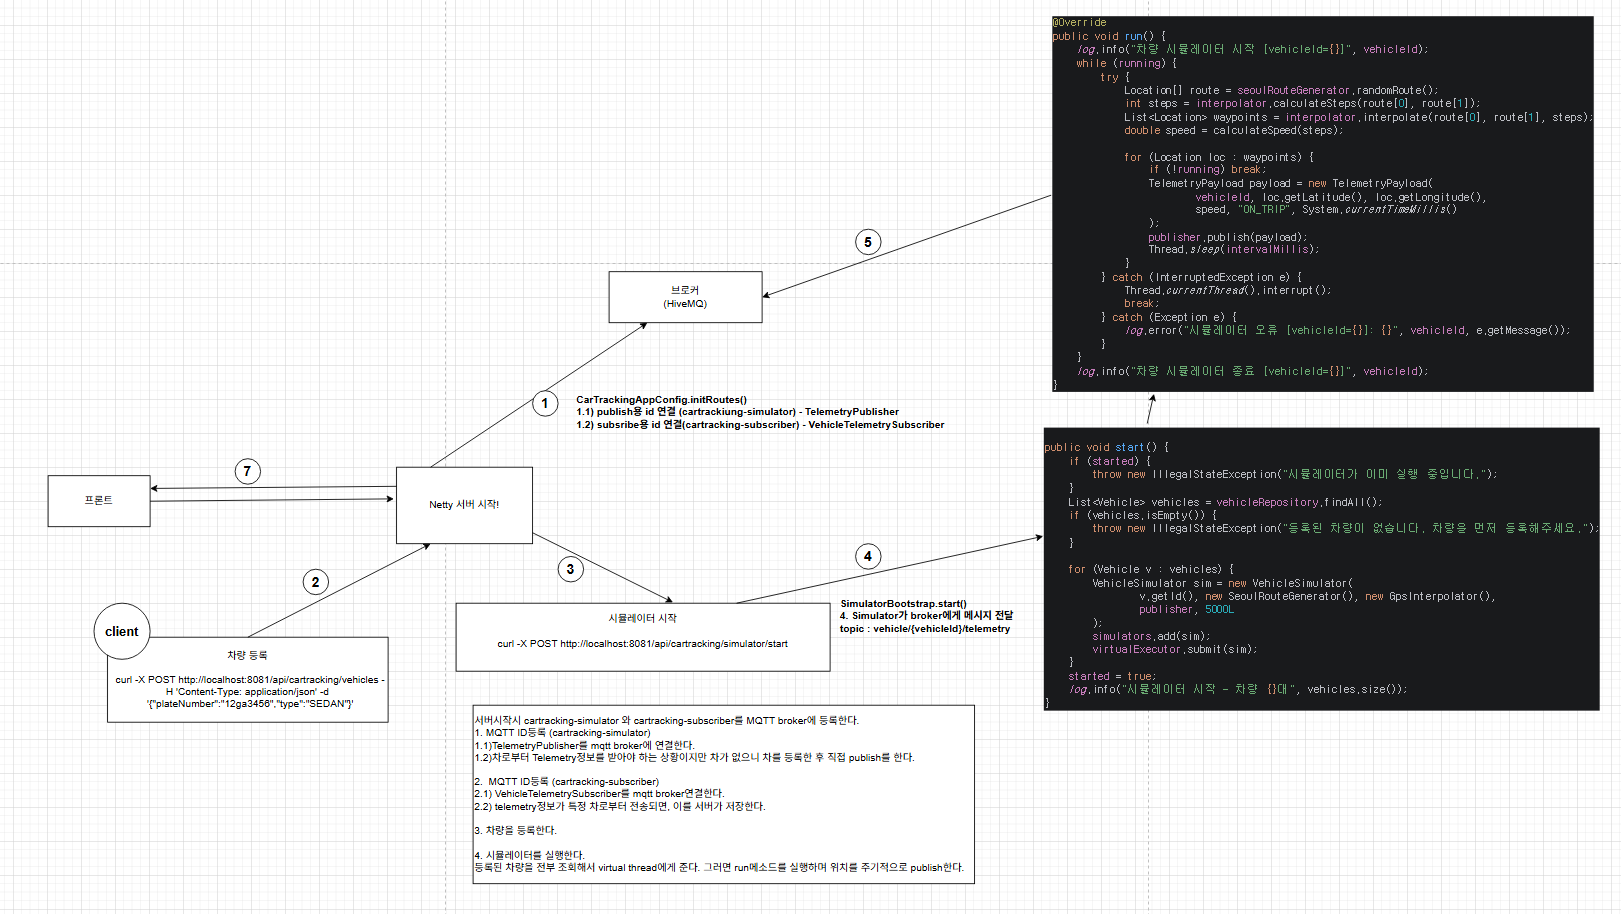Click 'publisher.publish(payload);' line in run() code
This screenshot has height=914, width=1621.
1227,237
